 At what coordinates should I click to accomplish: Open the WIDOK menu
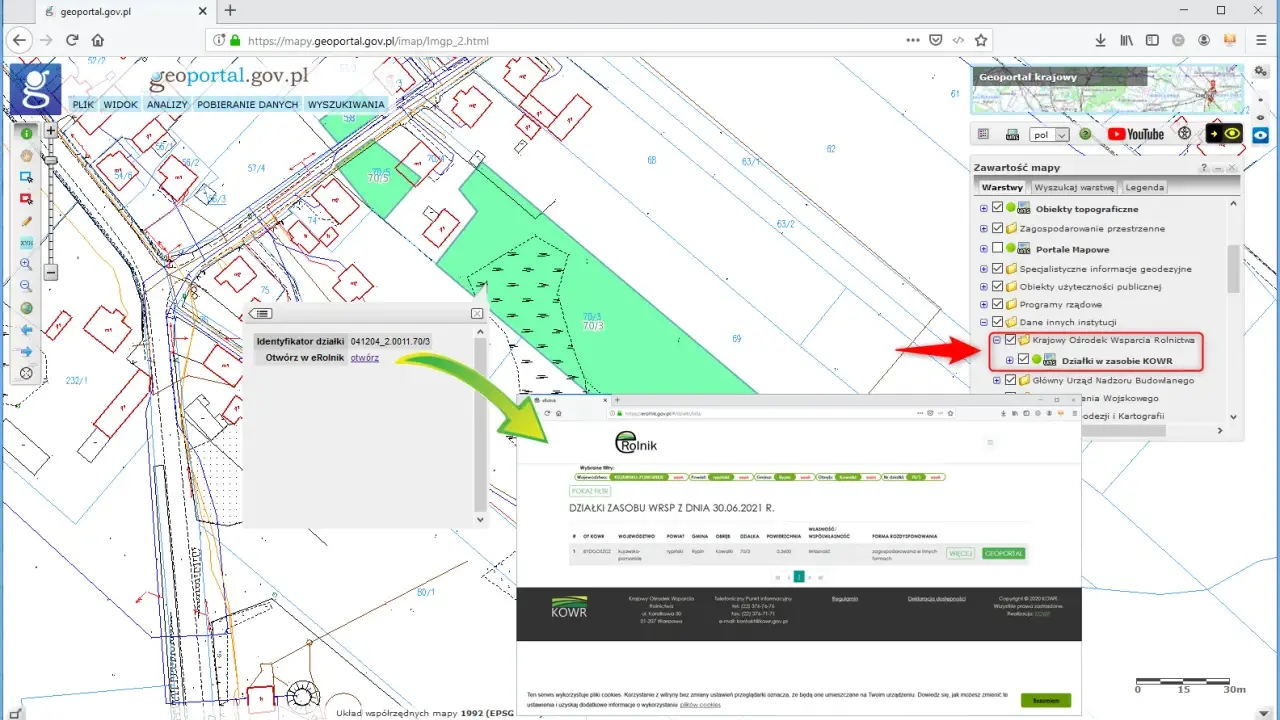point(121,104)
